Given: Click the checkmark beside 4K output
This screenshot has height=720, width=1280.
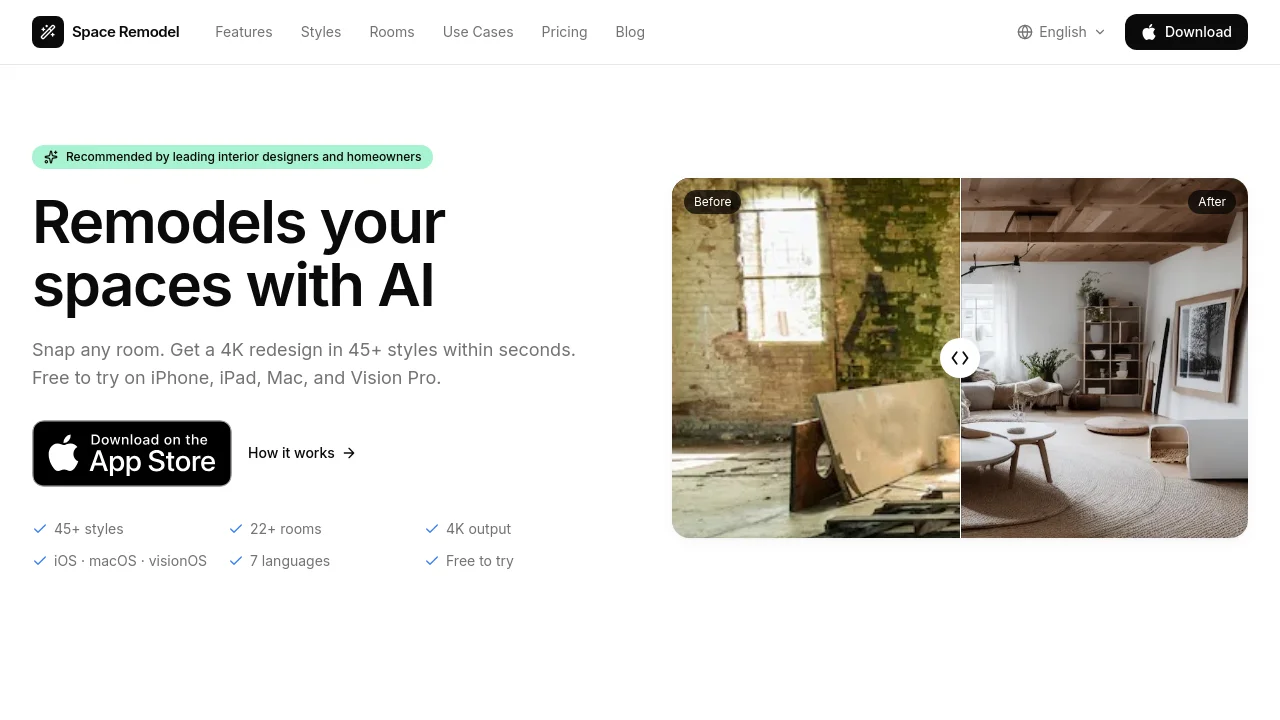Looking at the screenshot, I should tap(432, 529).
